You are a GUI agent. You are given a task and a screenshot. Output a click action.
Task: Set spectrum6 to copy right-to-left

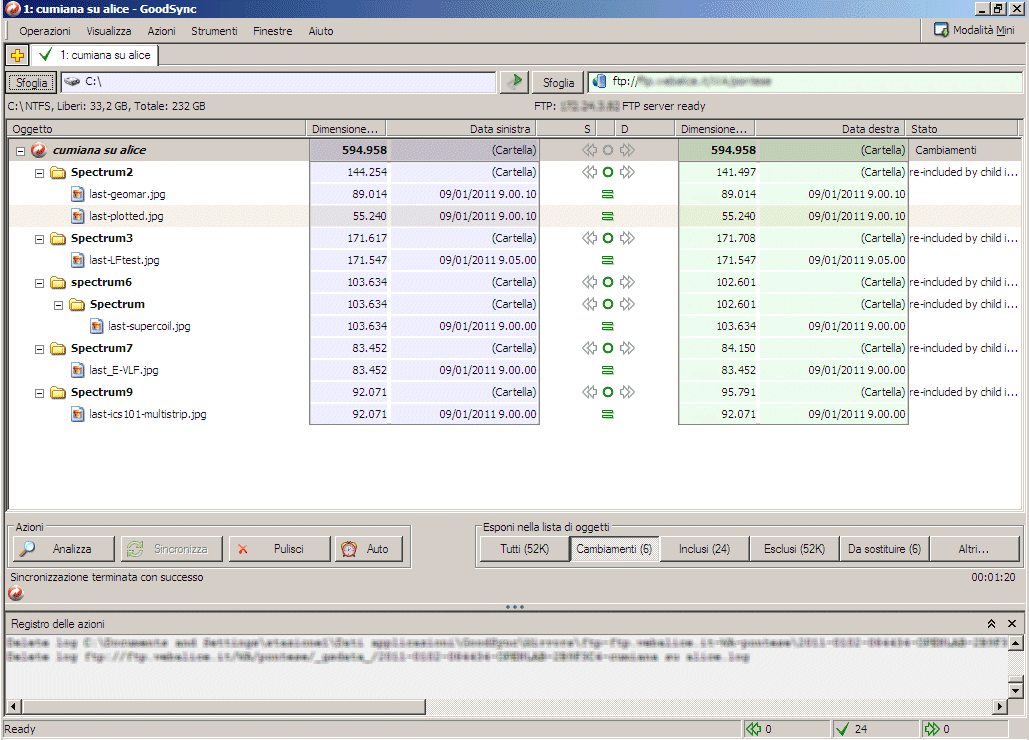point(589,282)
